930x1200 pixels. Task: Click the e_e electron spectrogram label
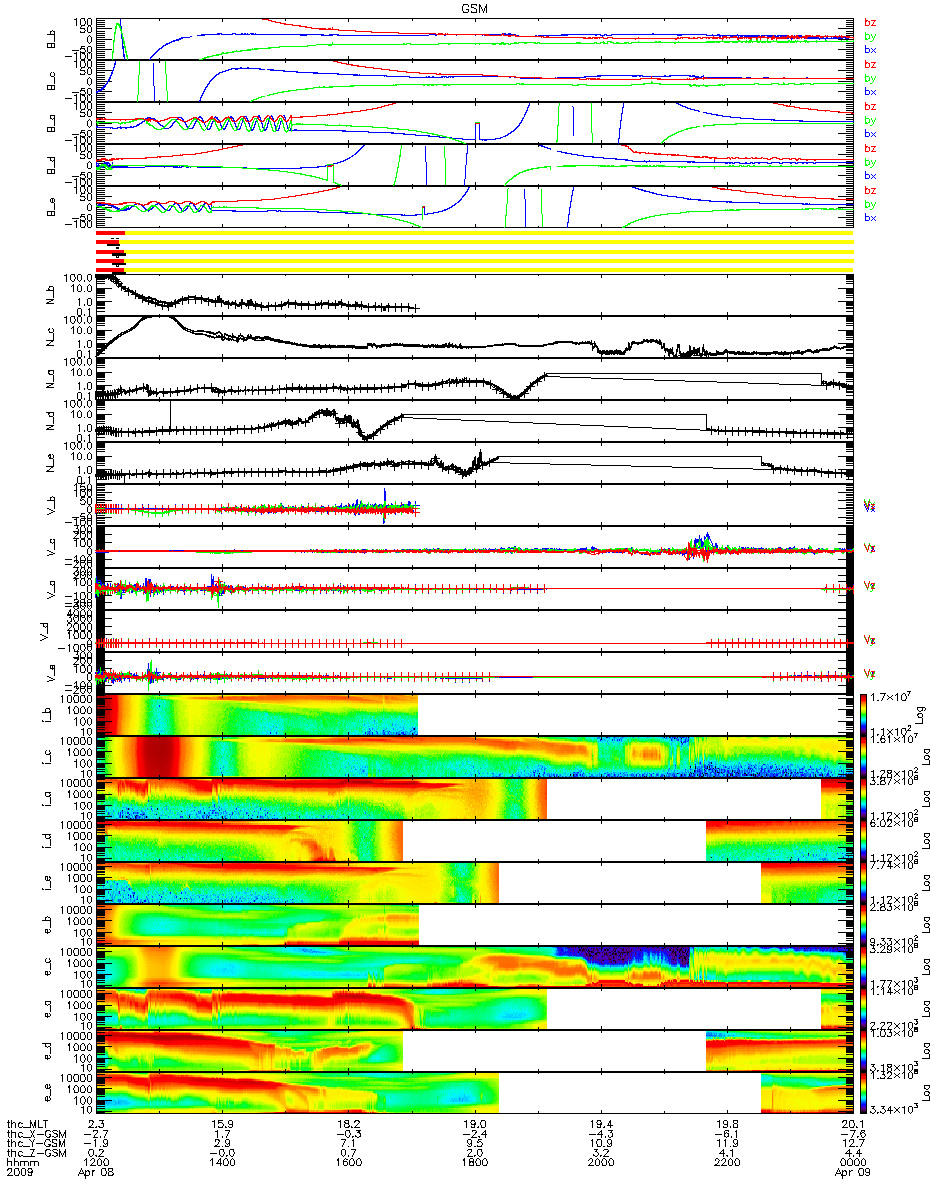pos(50,1091)
